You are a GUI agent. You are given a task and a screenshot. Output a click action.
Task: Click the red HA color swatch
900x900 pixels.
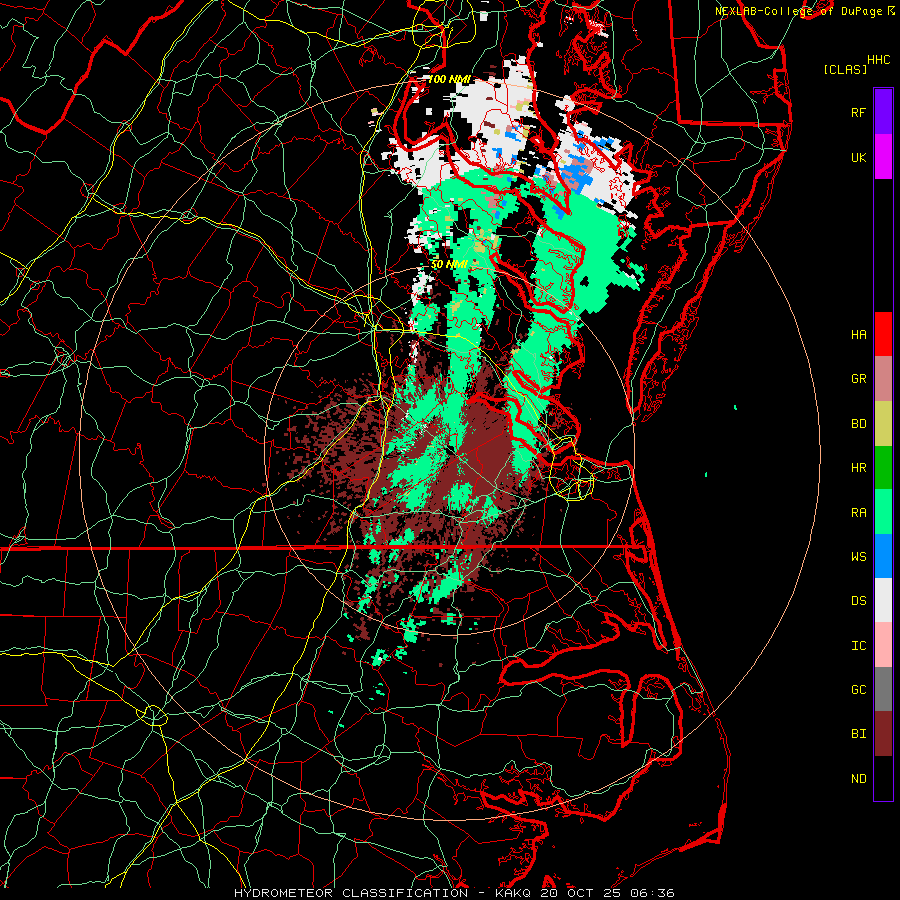(883, 334)
